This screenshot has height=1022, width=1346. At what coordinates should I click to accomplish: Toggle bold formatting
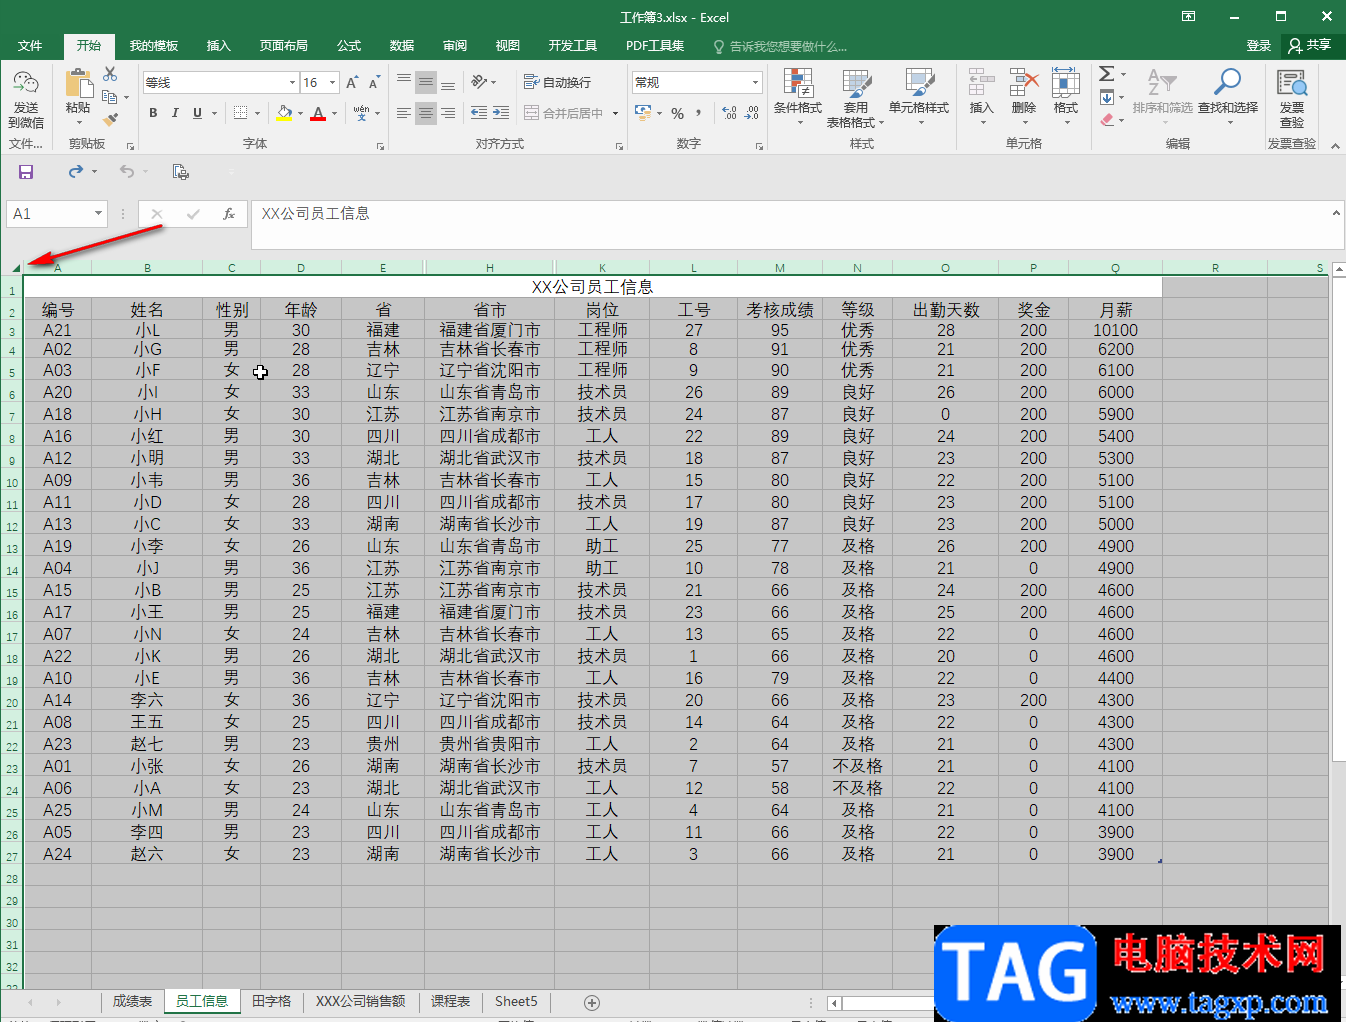tap(153, 113)
